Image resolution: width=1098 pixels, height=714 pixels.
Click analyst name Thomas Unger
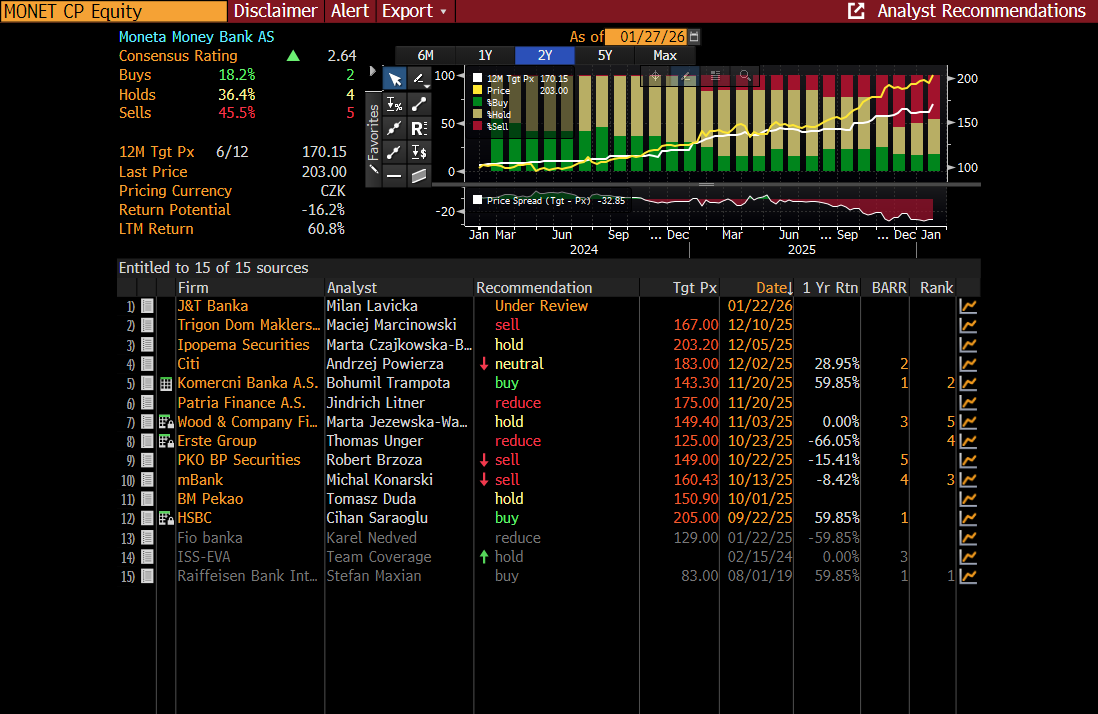pos(375,441)
